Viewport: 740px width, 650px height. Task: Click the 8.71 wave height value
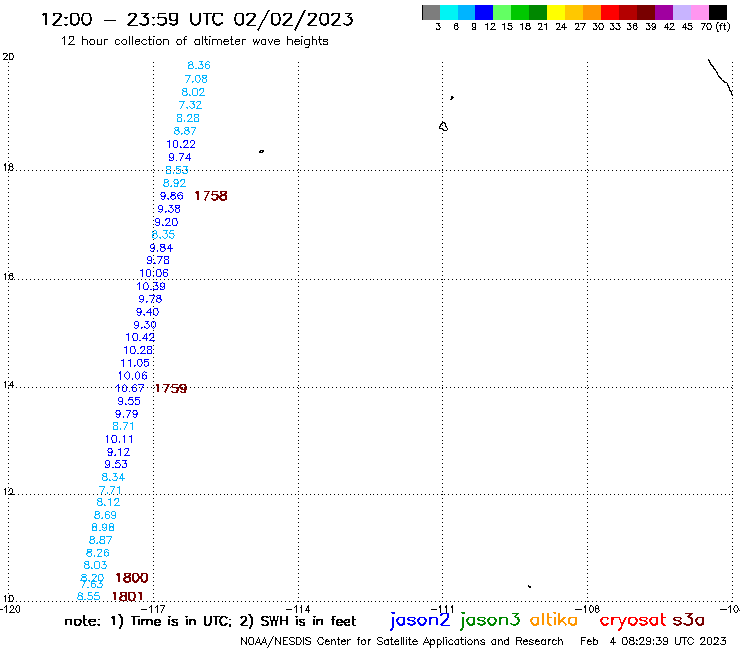coord(123,426)
